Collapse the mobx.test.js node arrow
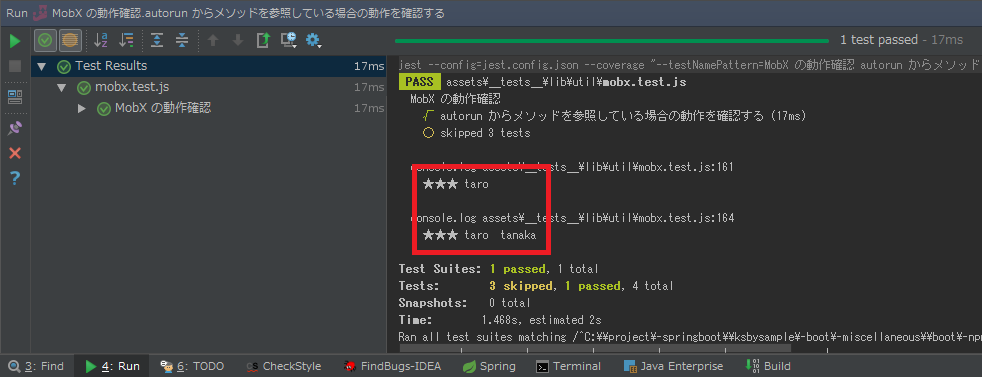This screenshot has height=377, width=982. [x=61, y=88]
